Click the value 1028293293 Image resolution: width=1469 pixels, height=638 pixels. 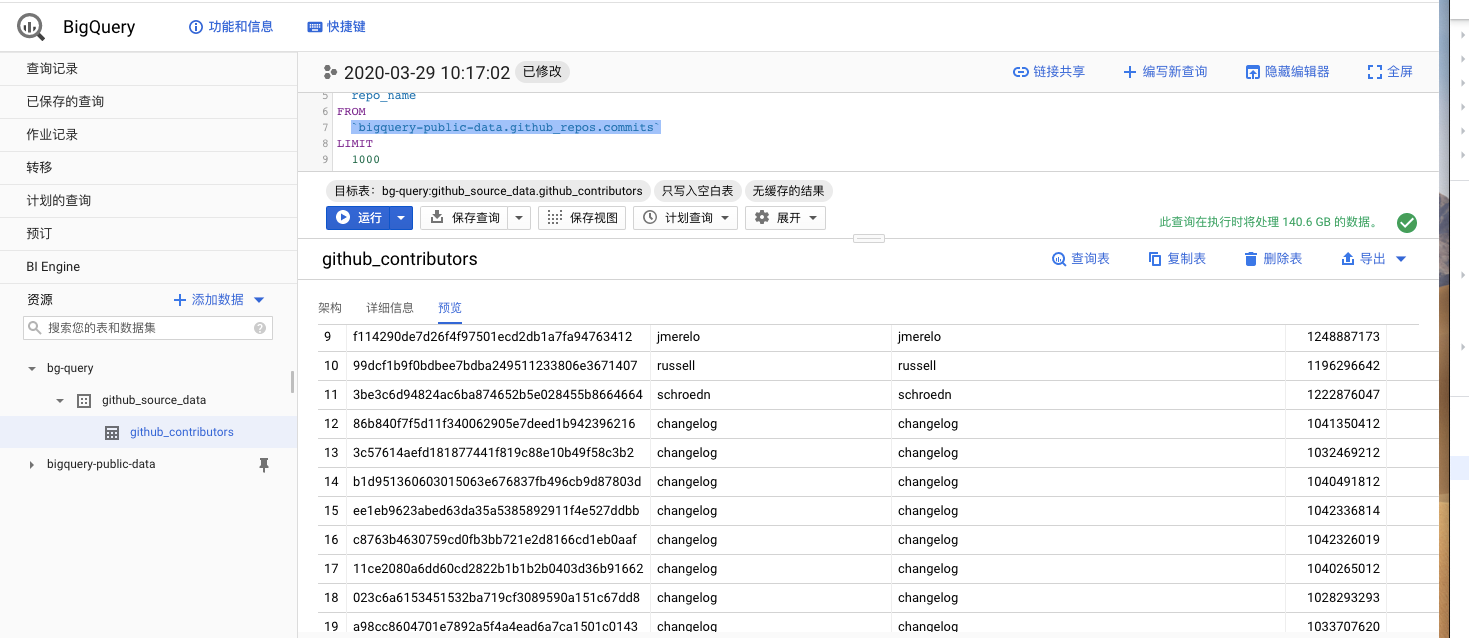point(1343,598)
